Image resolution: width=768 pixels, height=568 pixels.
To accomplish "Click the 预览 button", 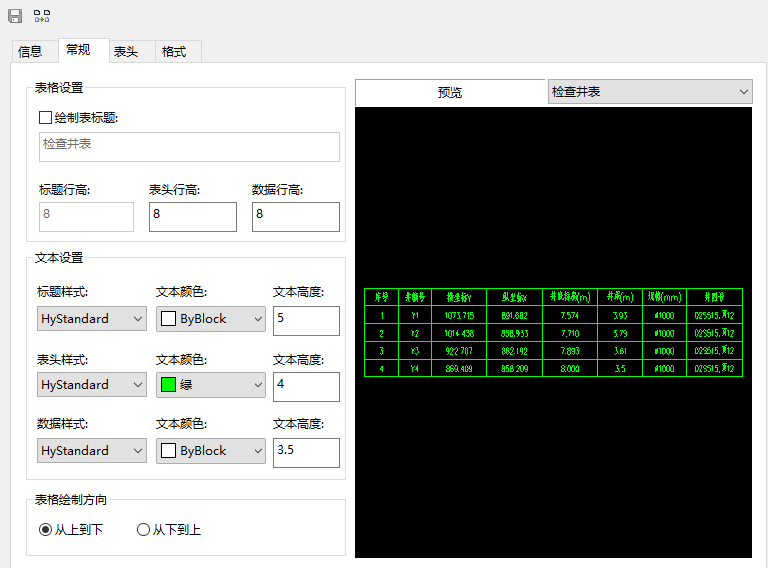I will (450, 92).
